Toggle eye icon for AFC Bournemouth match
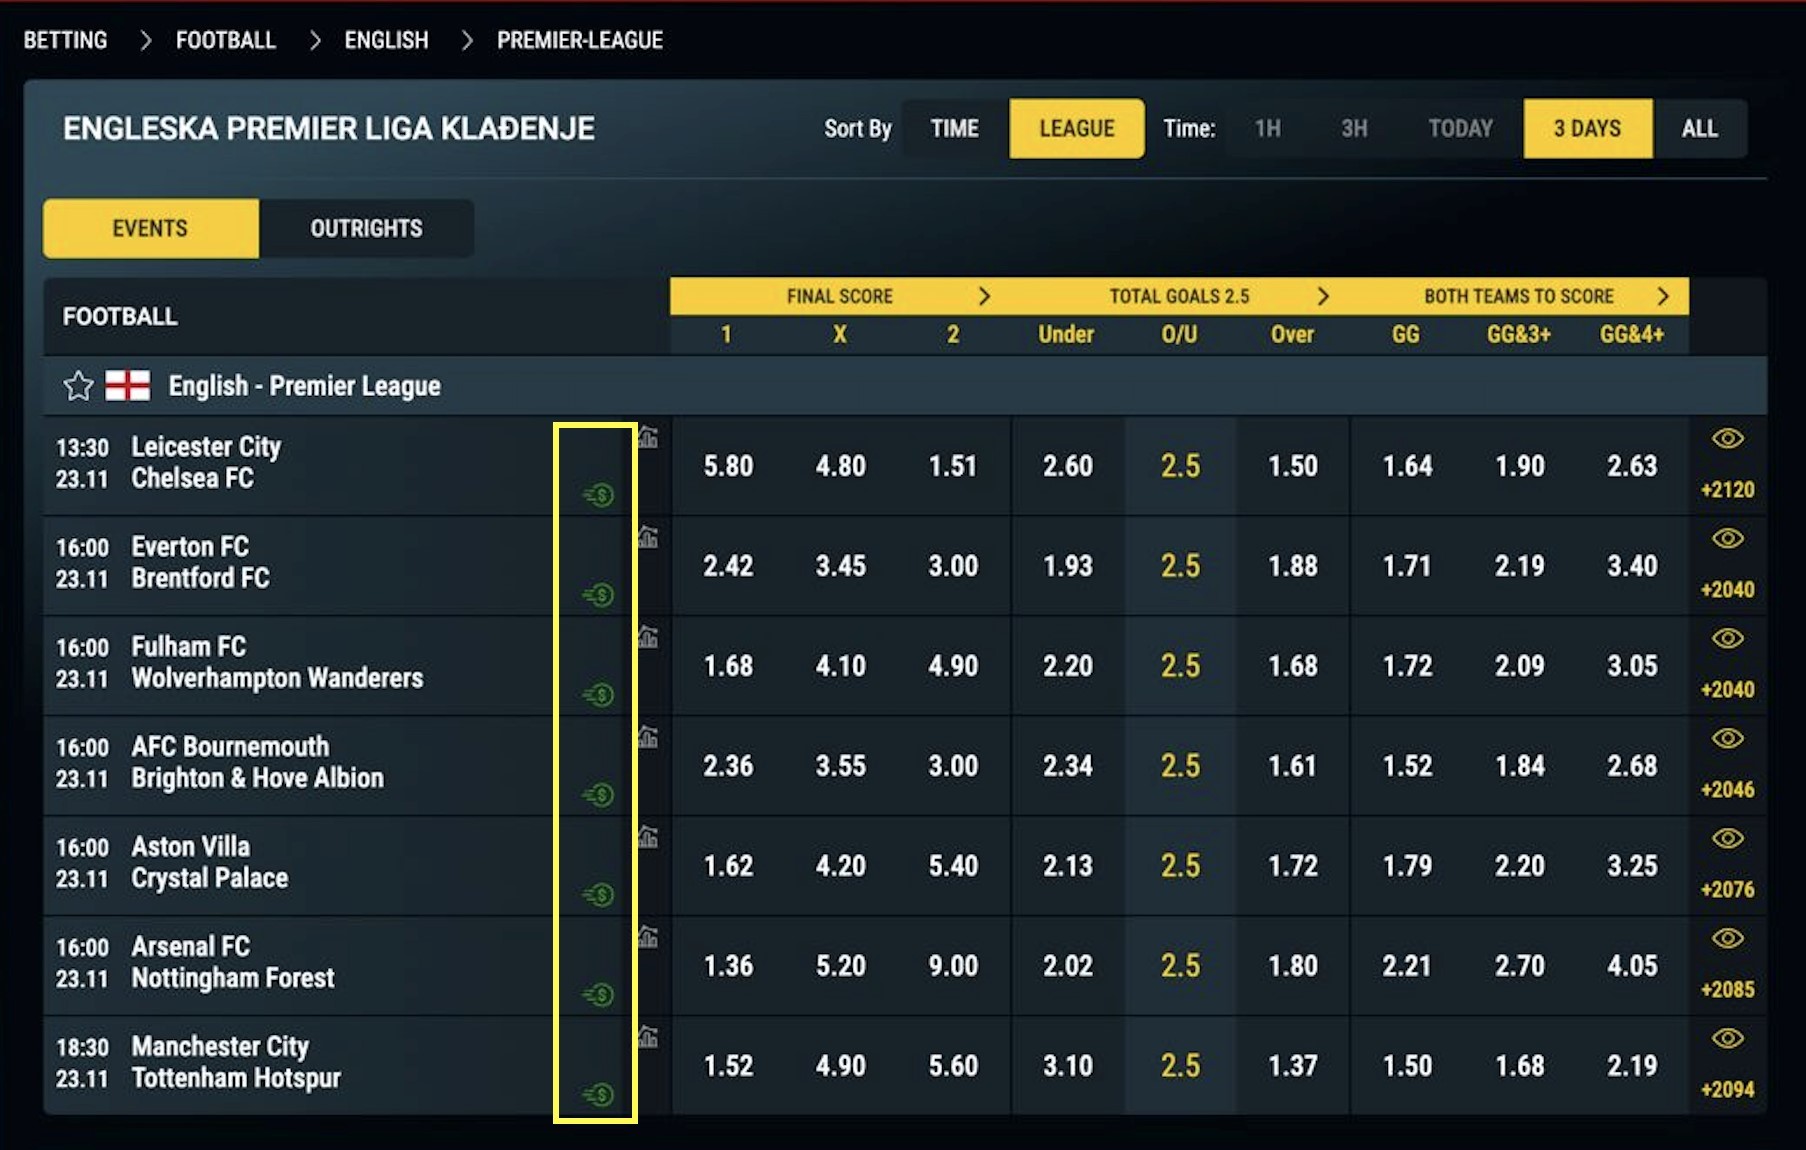 tap(1728, 738)
